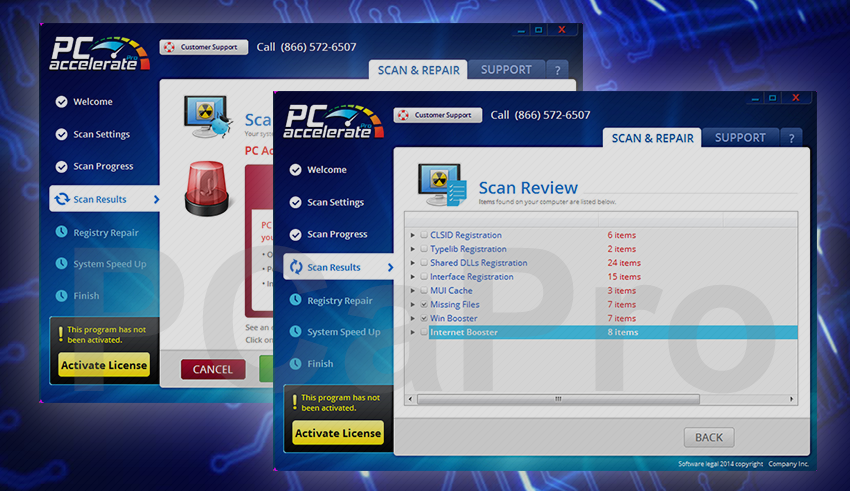Click the clock icon beside back window Finish
850x491 pixels.
click(x=61, y=295)
